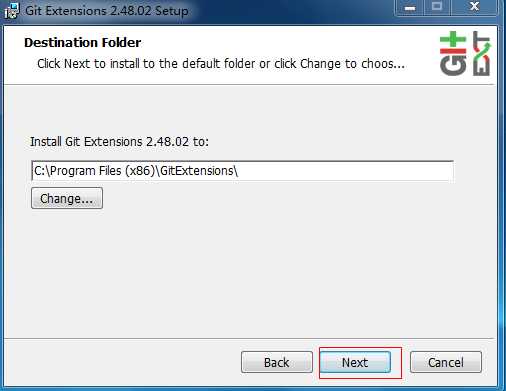506x391 pixels.
Task: Open the Change... folder browser
Action: (x=67, y=198)
